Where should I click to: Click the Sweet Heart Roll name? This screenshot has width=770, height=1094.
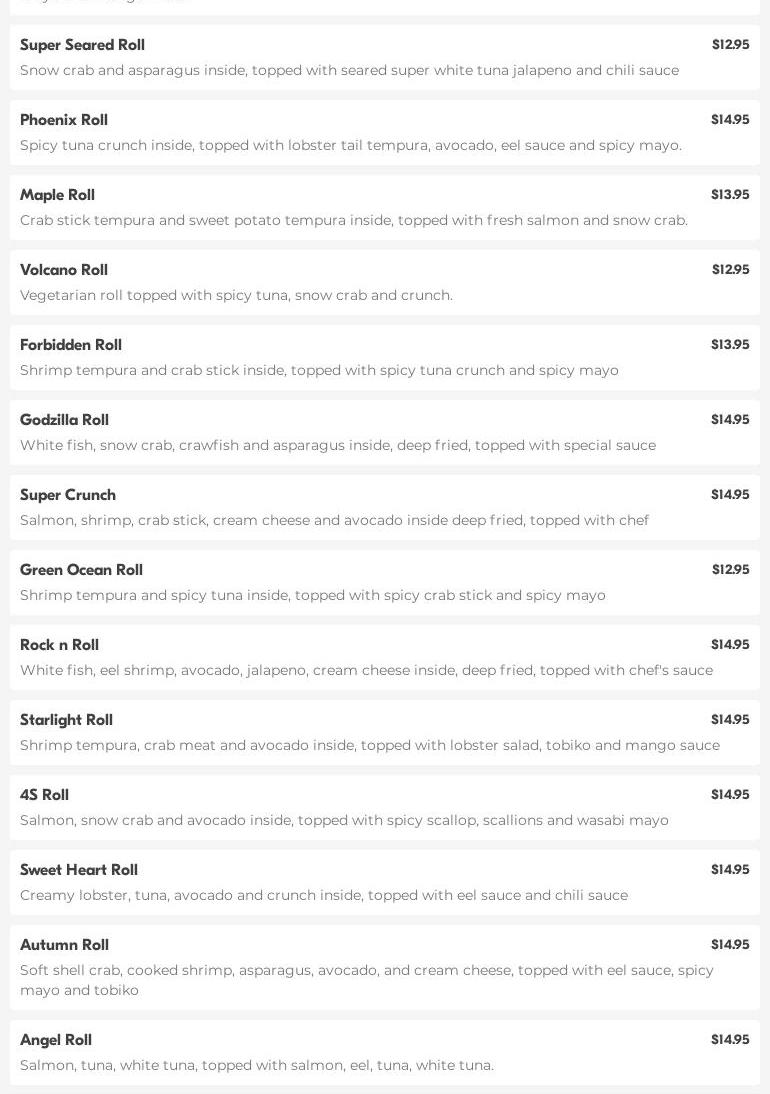(79, 870)
